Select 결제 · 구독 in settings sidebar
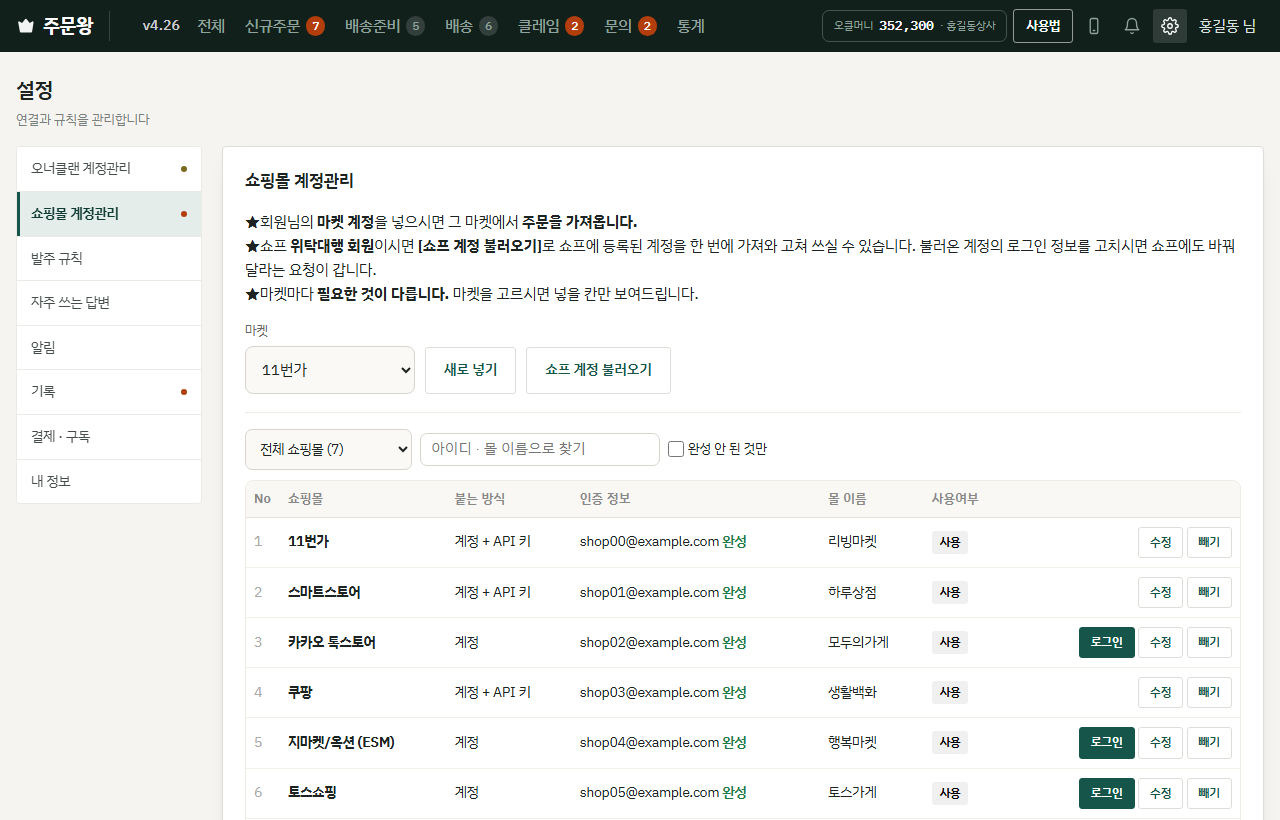The width and height of the screenshot is (1280, 820). pyautogui.click(x=109, y=437)
